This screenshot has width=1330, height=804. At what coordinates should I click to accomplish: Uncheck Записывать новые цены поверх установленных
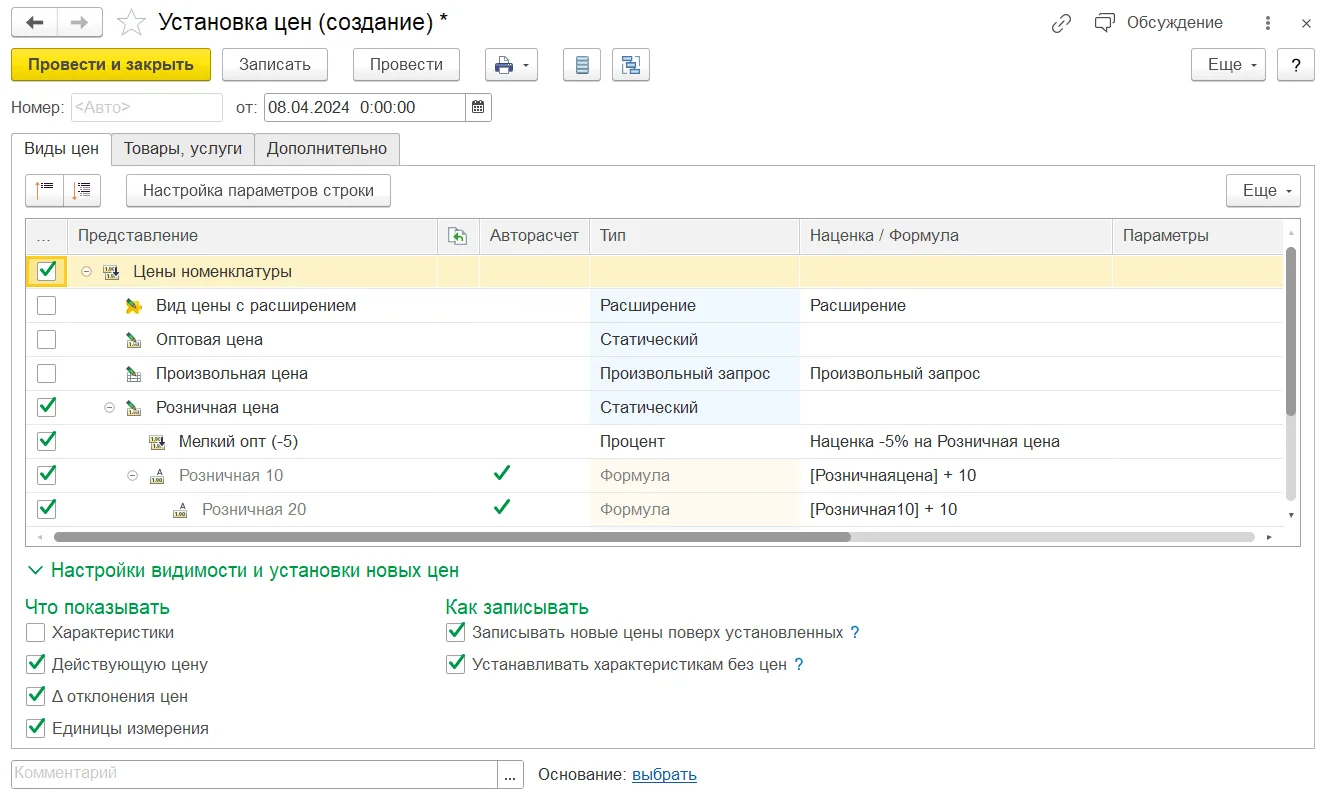click(456, 632)
